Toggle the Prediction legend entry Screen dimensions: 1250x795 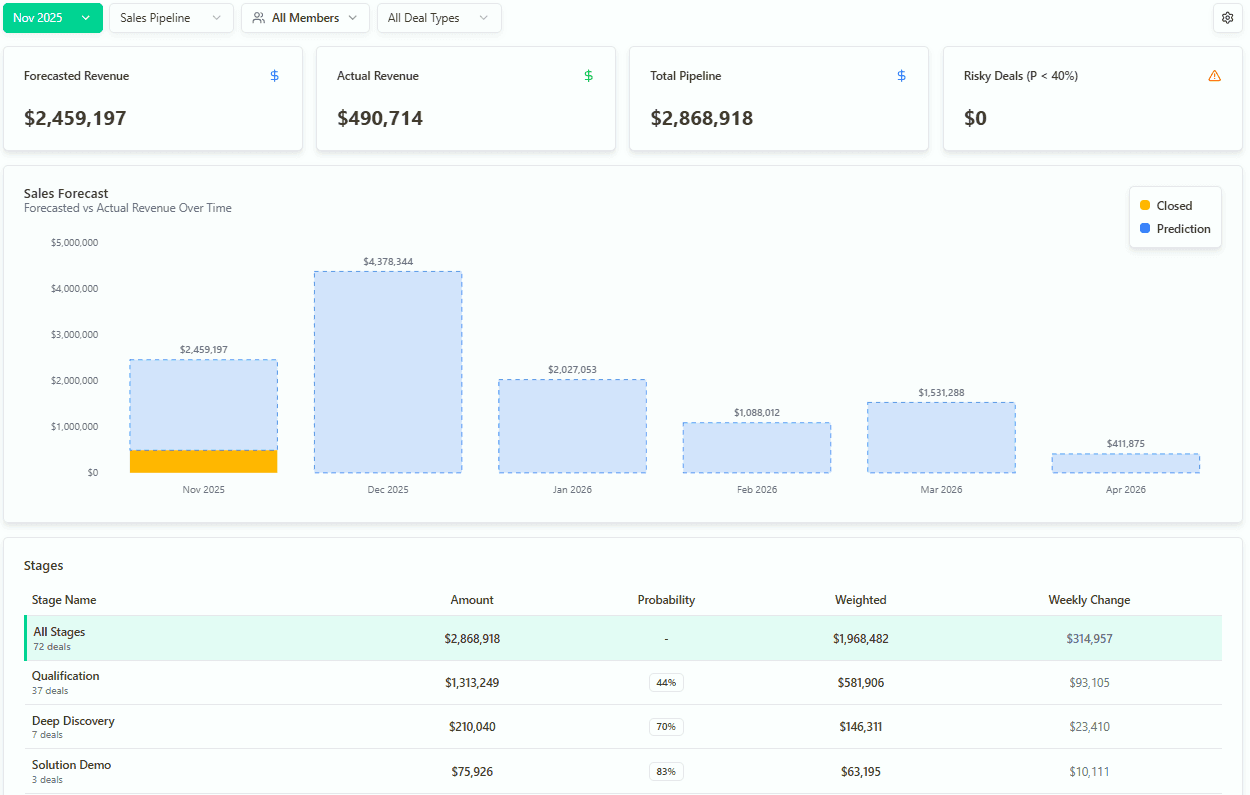(1175, 229)
